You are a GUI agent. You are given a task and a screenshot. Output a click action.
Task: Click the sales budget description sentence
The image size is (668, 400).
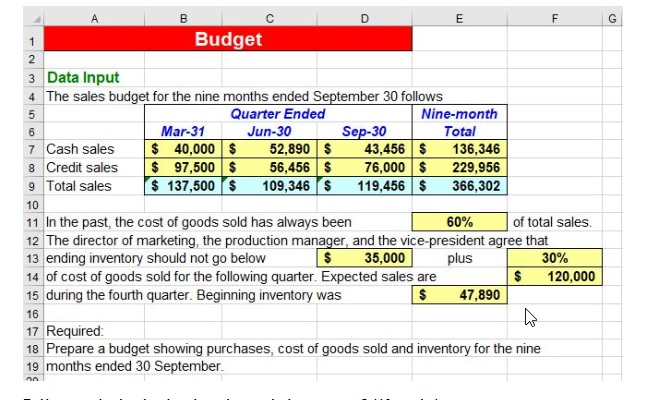[244, 96]
